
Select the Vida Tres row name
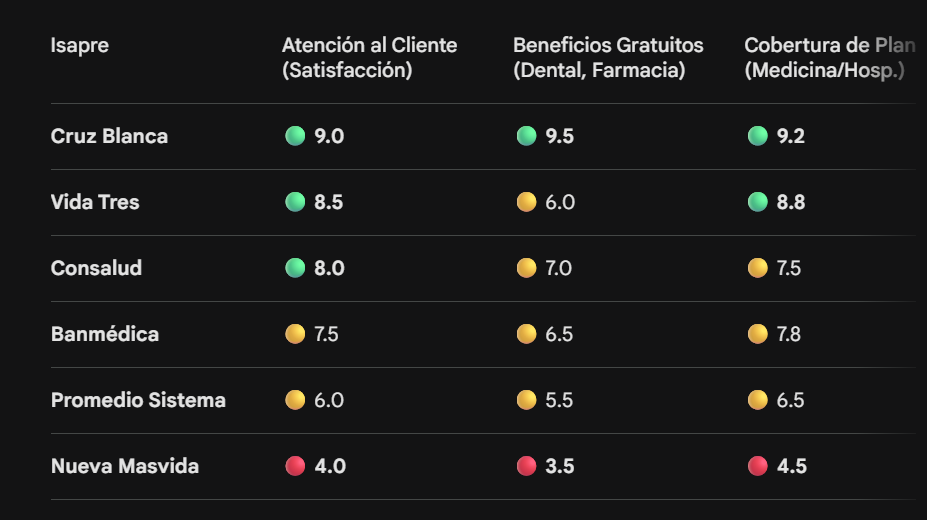[x=95, y=202]
